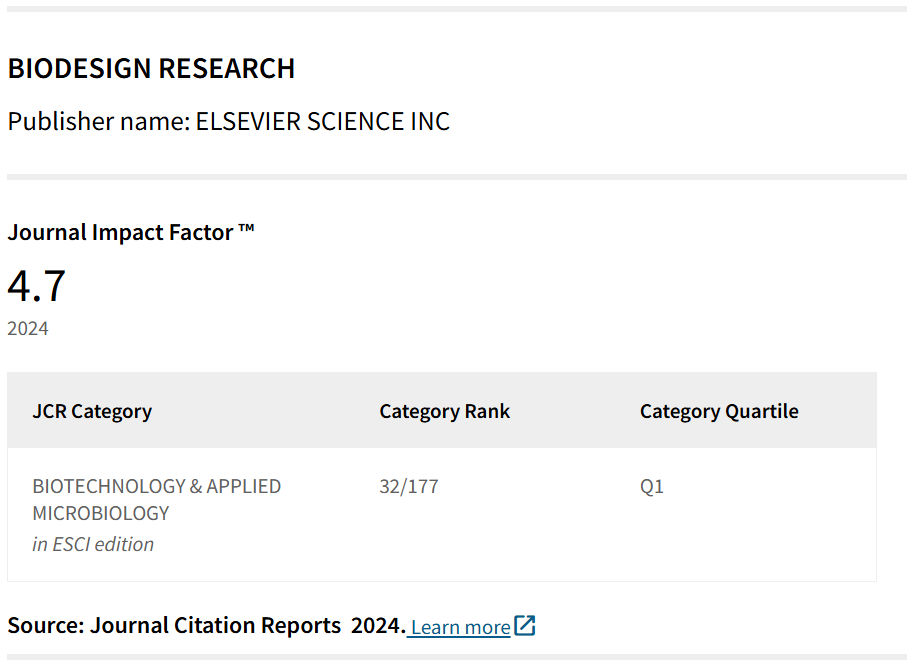This screenshot has height=664, width=913.
Task: Click the words 'Publisher name:' label
Action: point(97,121)
